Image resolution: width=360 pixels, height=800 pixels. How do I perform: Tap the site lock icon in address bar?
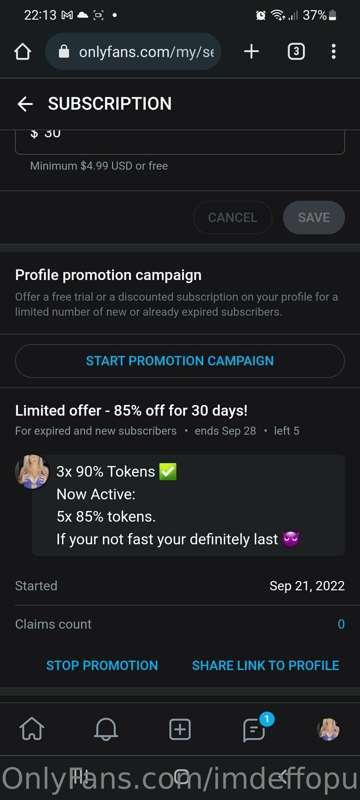pos(64,52)
